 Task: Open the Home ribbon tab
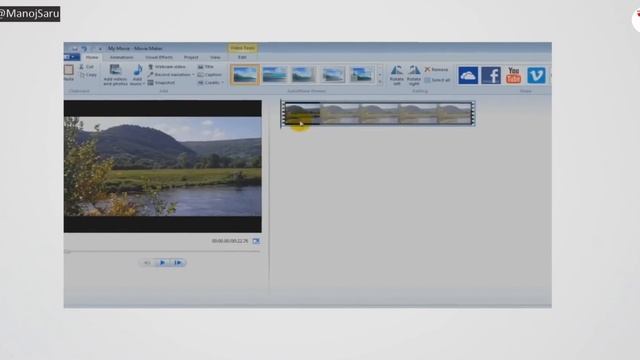point(92,58)
